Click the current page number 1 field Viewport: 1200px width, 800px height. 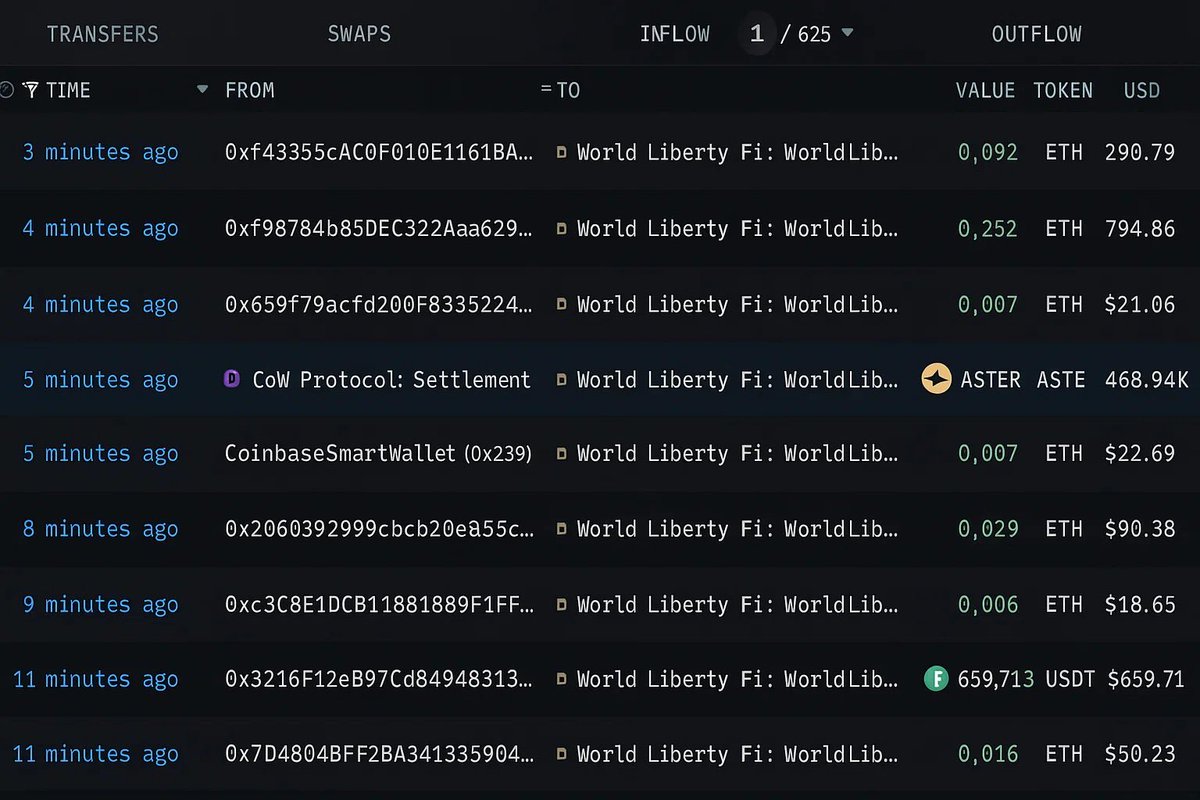pyautogui.click(x=757, y=34)
